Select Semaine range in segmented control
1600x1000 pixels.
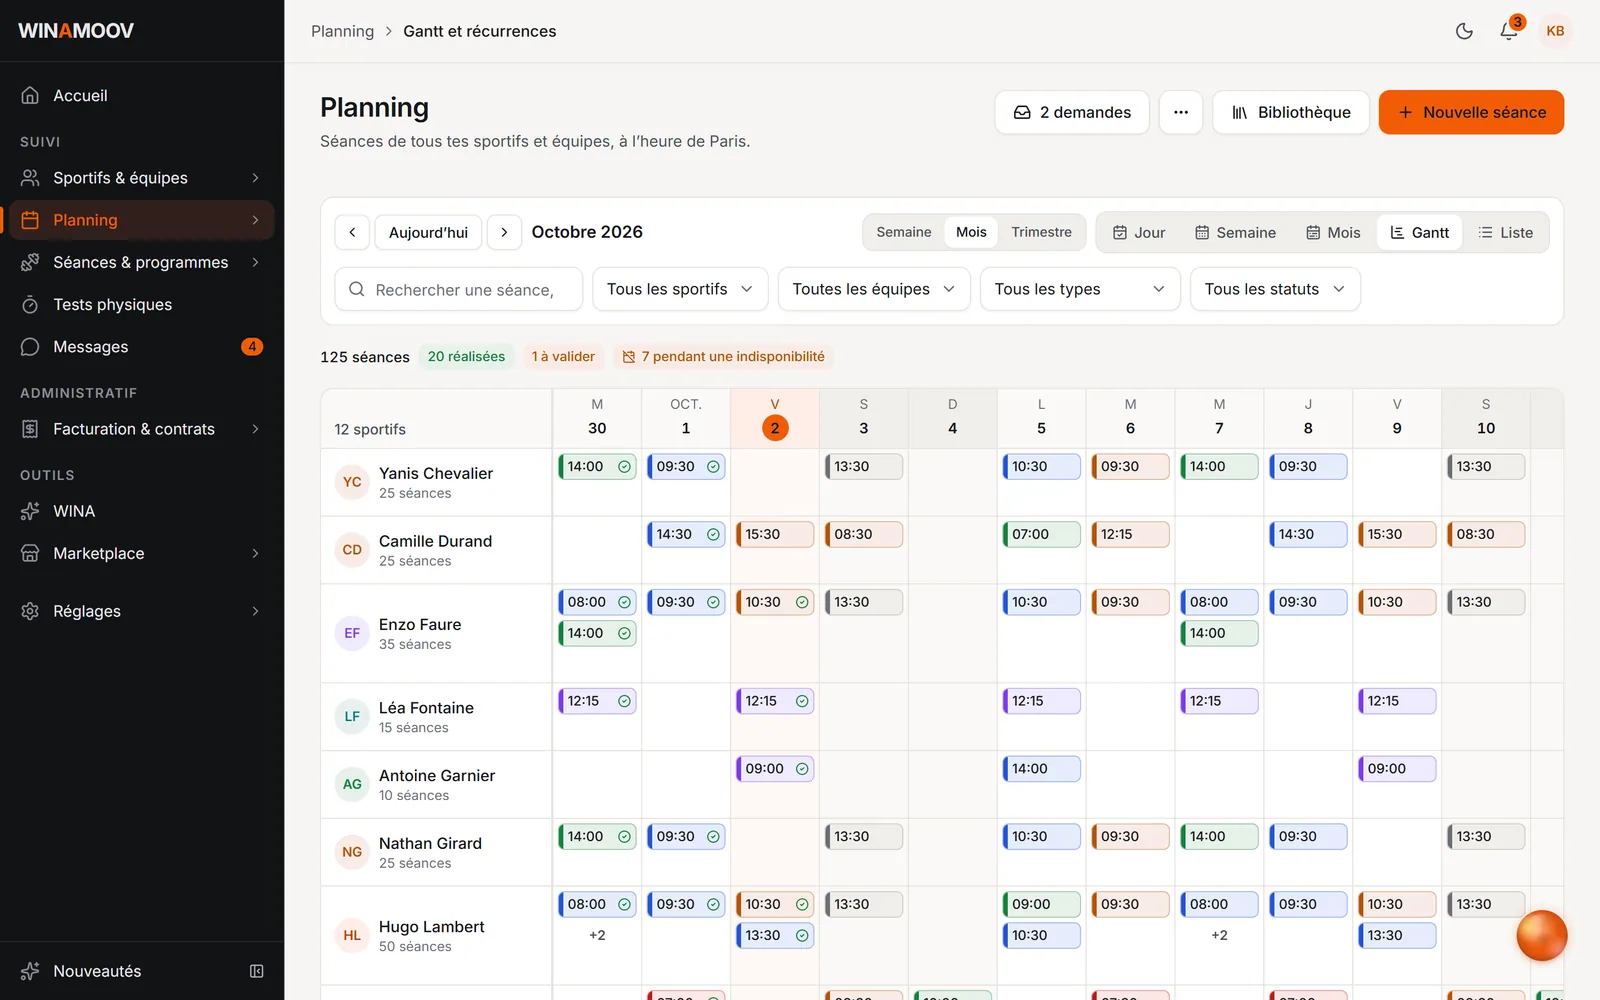pos(903,232)
